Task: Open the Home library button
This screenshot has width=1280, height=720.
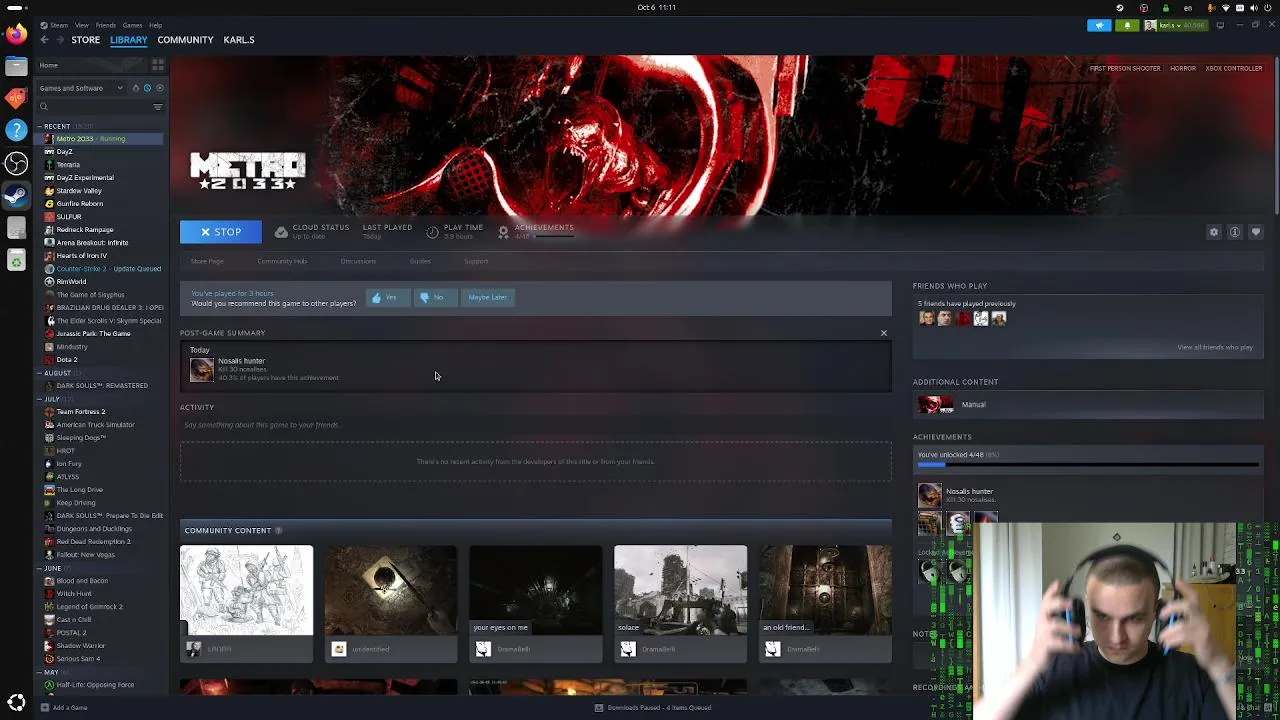Action: point(90,65)
